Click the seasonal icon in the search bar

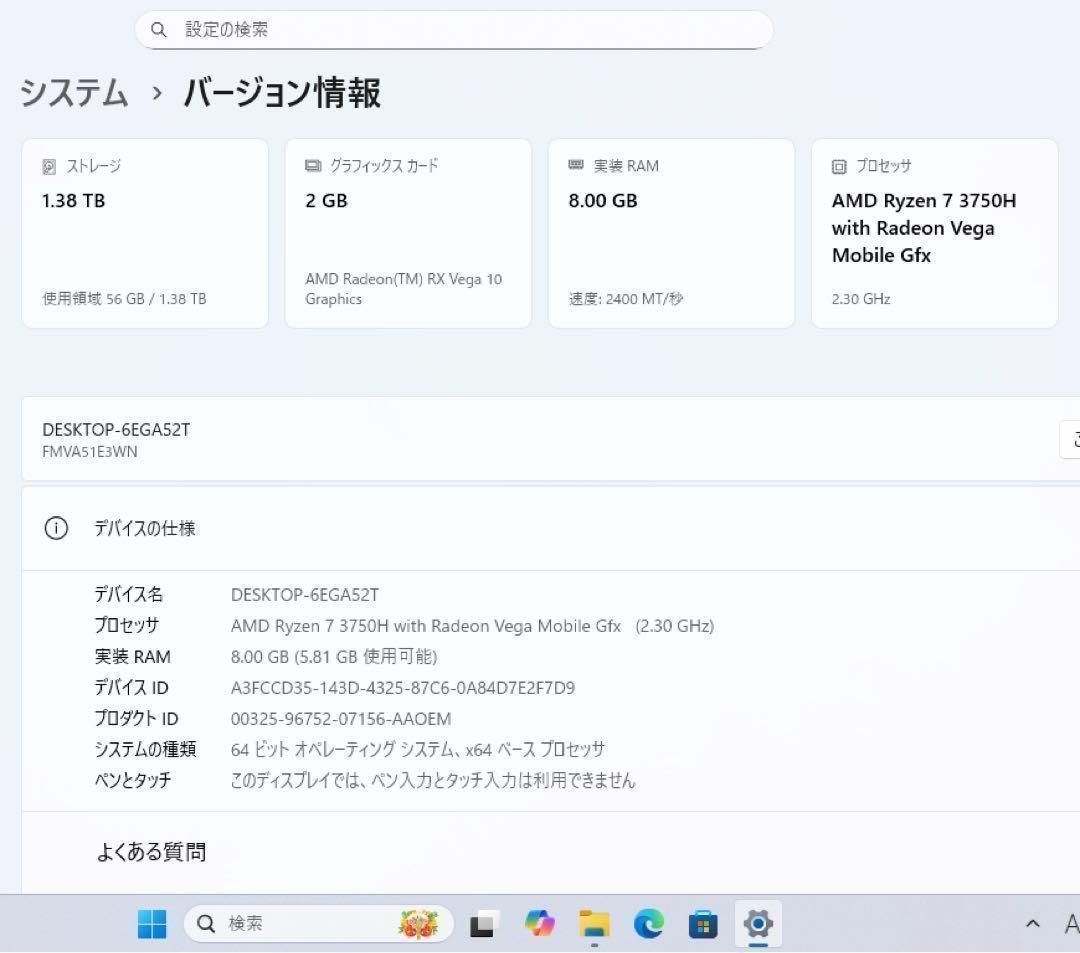click(x=418, y=924)
